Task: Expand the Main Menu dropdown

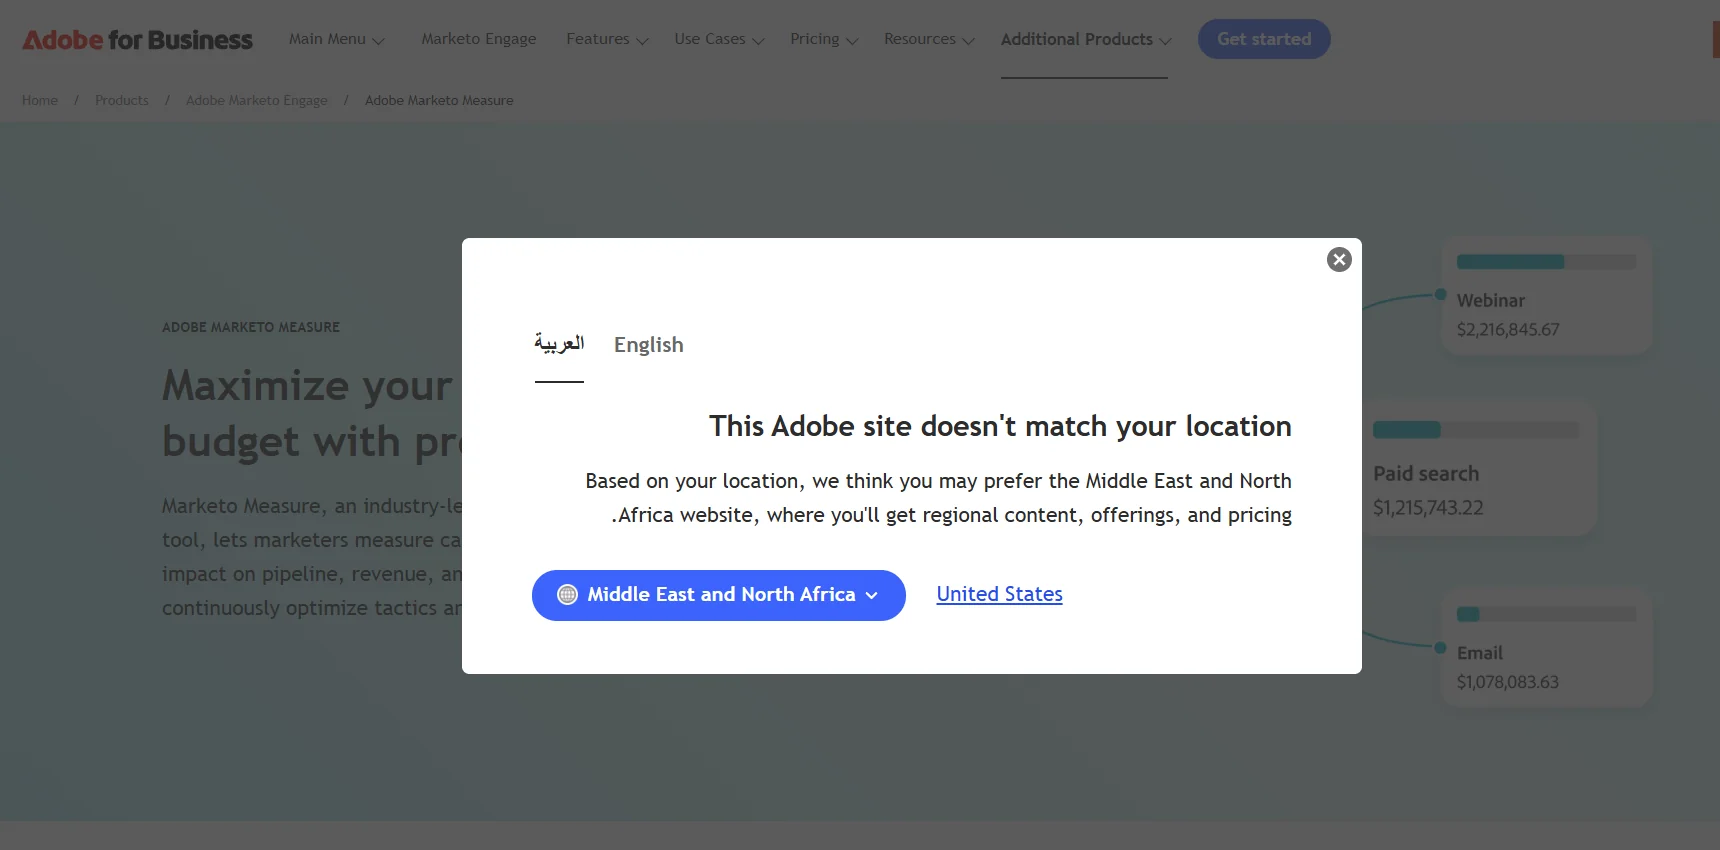Action: 337,39
